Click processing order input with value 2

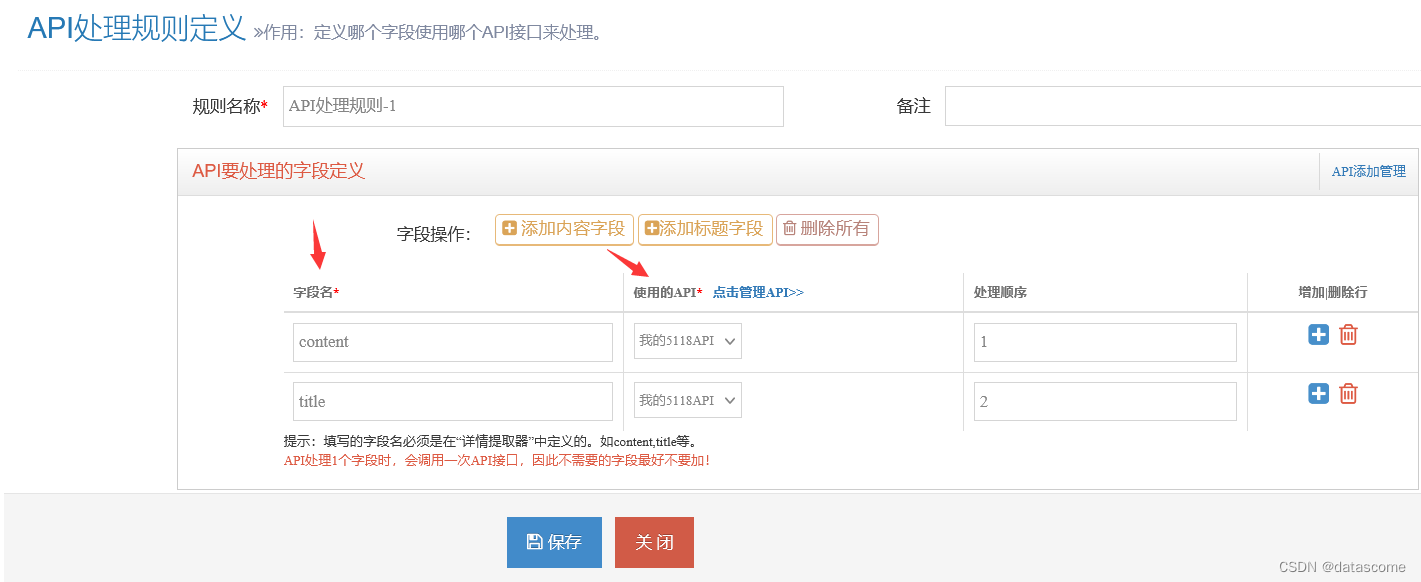(1105, 402)
